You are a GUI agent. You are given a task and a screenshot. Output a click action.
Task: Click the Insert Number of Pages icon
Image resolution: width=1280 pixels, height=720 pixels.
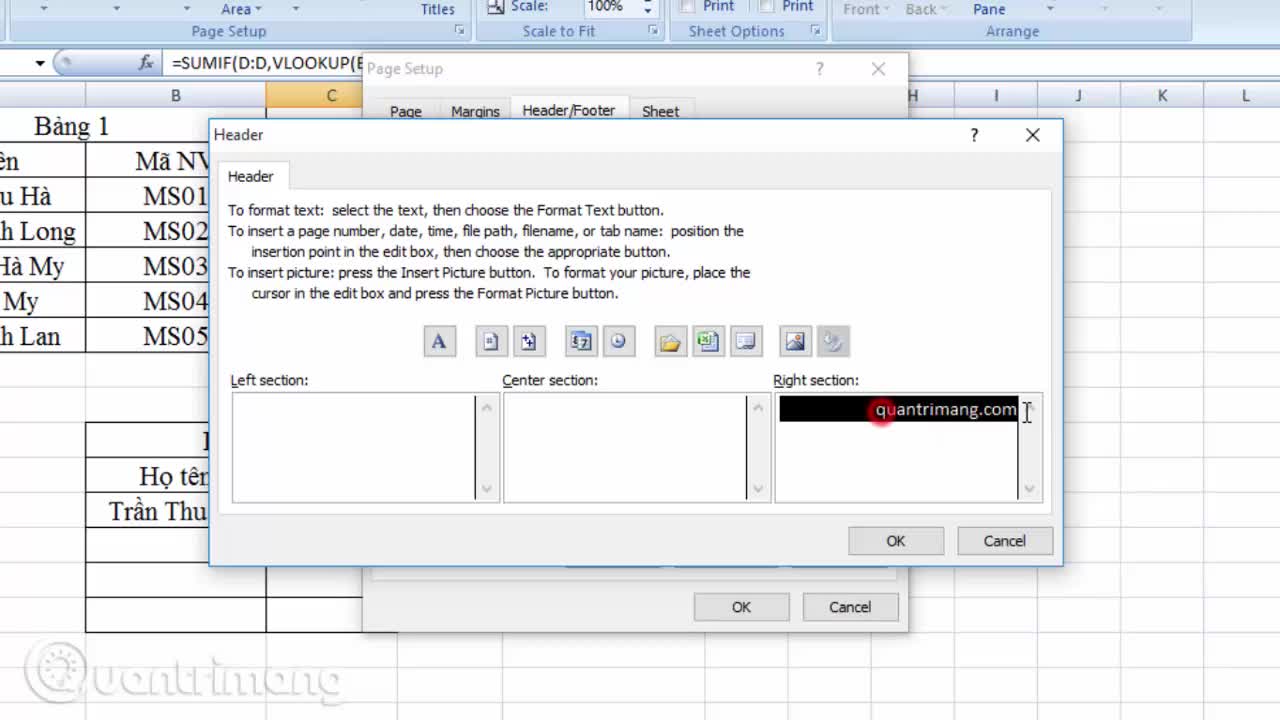point(529,342)
